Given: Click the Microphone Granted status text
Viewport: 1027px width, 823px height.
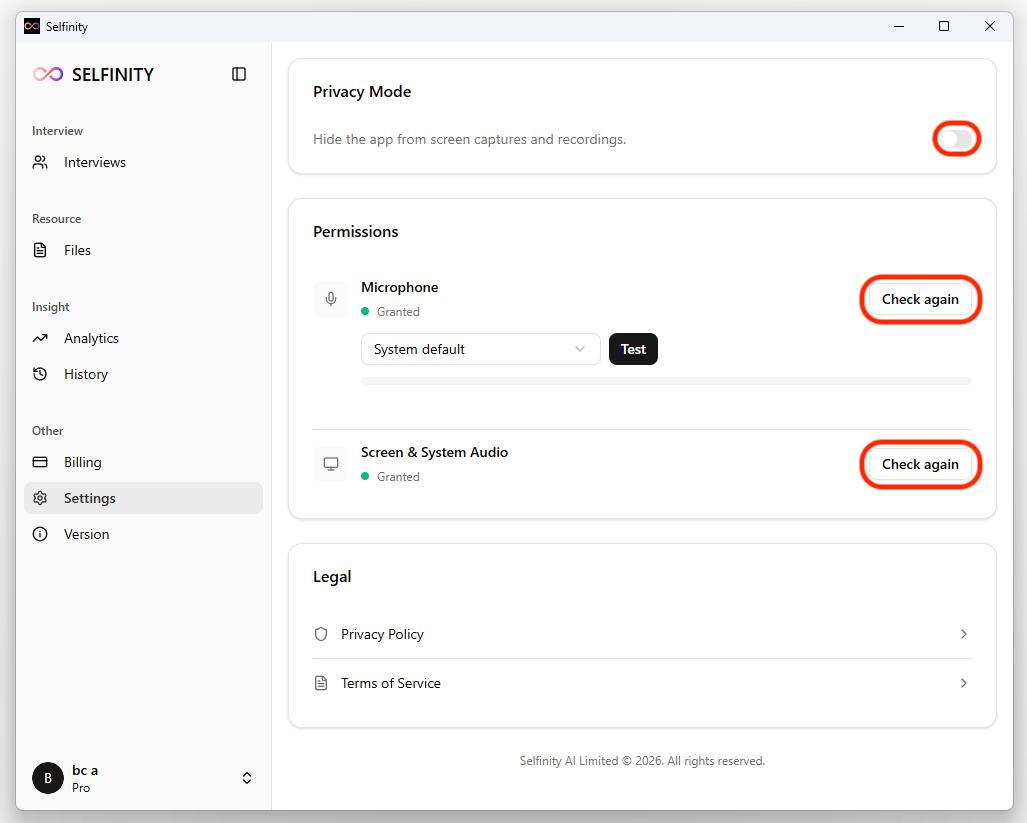Looking at the screenshot, I should click(398, 312).
